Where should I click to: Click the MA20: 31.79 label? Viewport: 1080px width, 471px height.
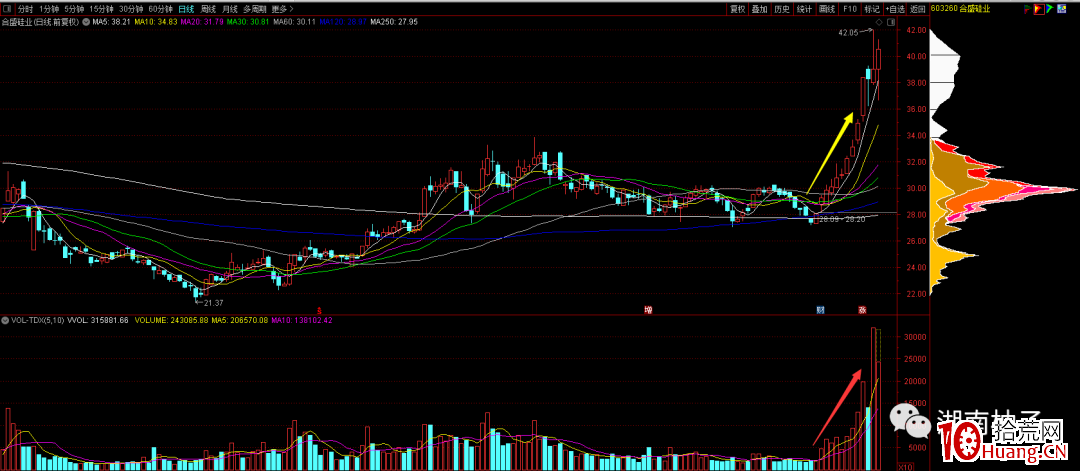click(x=203, y=22)
